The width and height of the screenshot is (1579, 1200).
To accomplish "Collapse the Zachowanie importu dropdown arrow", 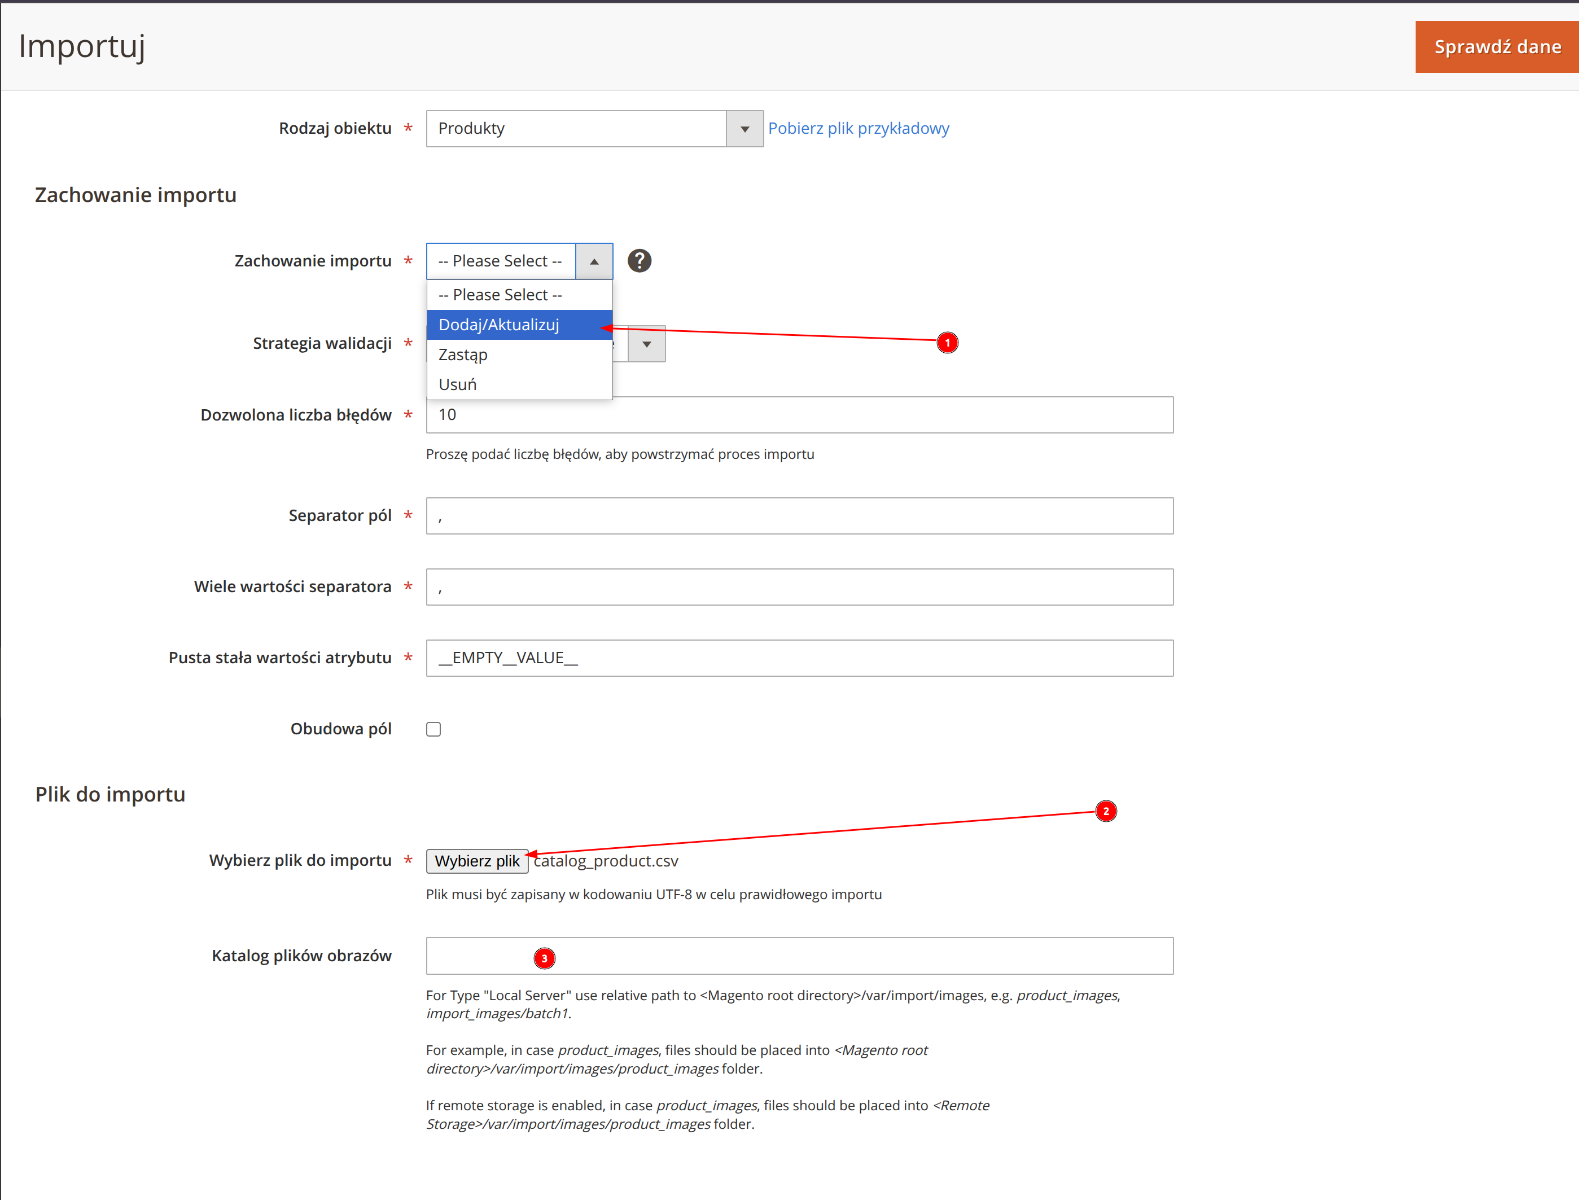I will coord(594,262).
